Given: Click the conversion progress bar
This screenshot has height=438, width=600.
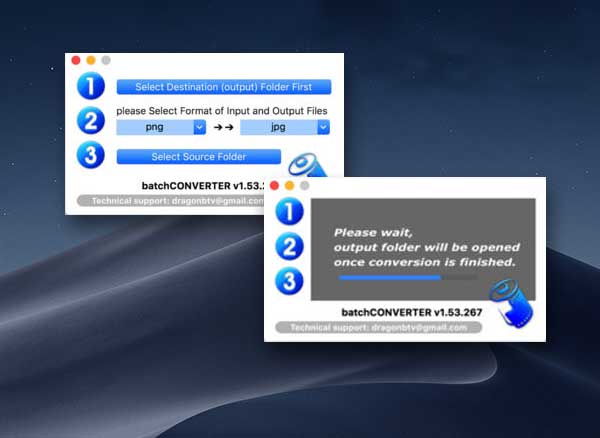Looking at the screenshot, I should 408,278.
